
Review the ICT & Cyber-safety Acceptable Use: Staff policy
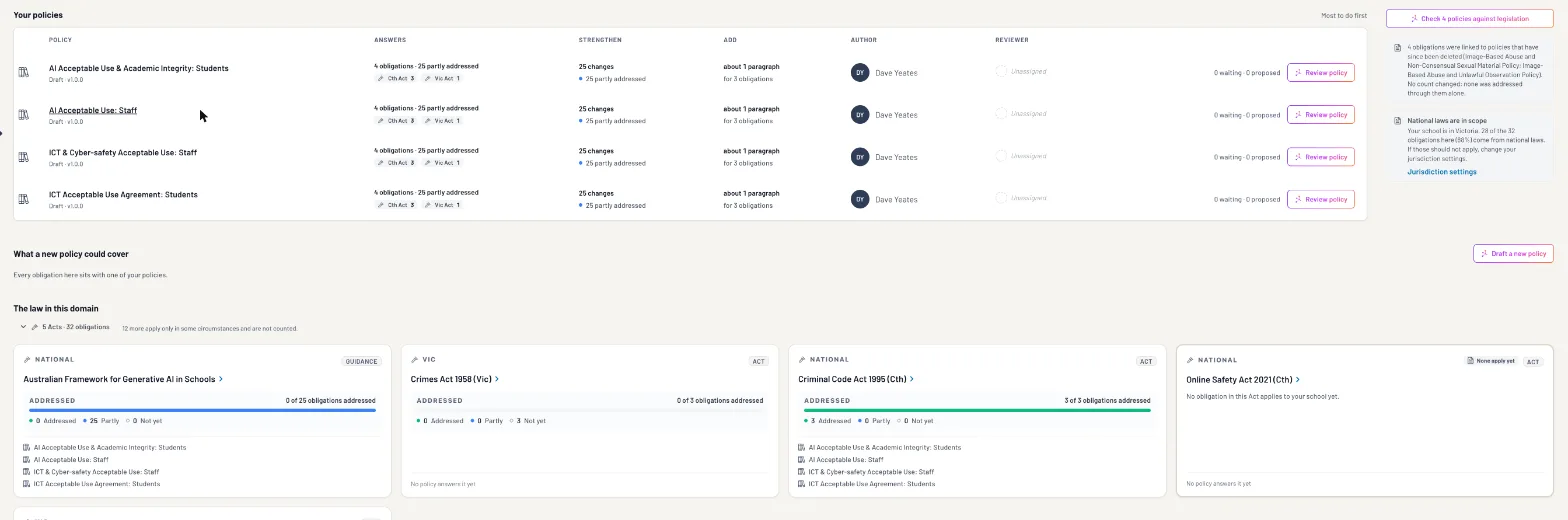pos(1320,157)
